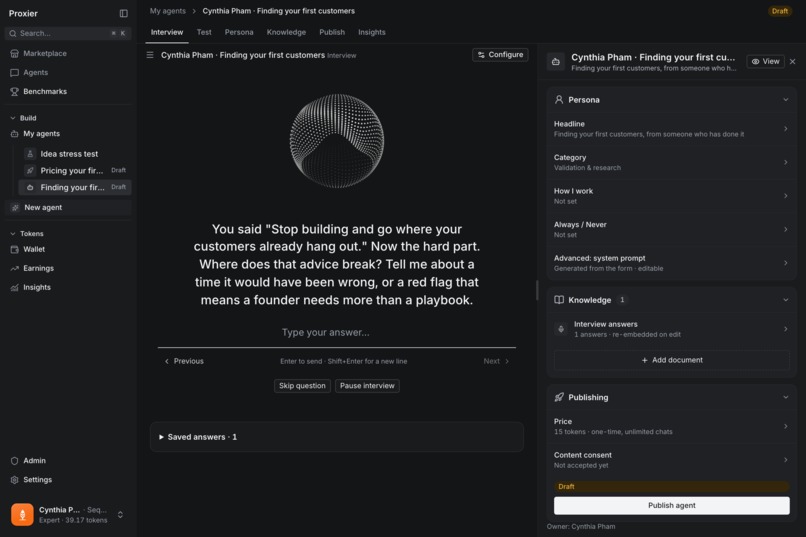Collapse the Knowledge section
The height and width of the screenshot is (537, 806).
(785, 300)
